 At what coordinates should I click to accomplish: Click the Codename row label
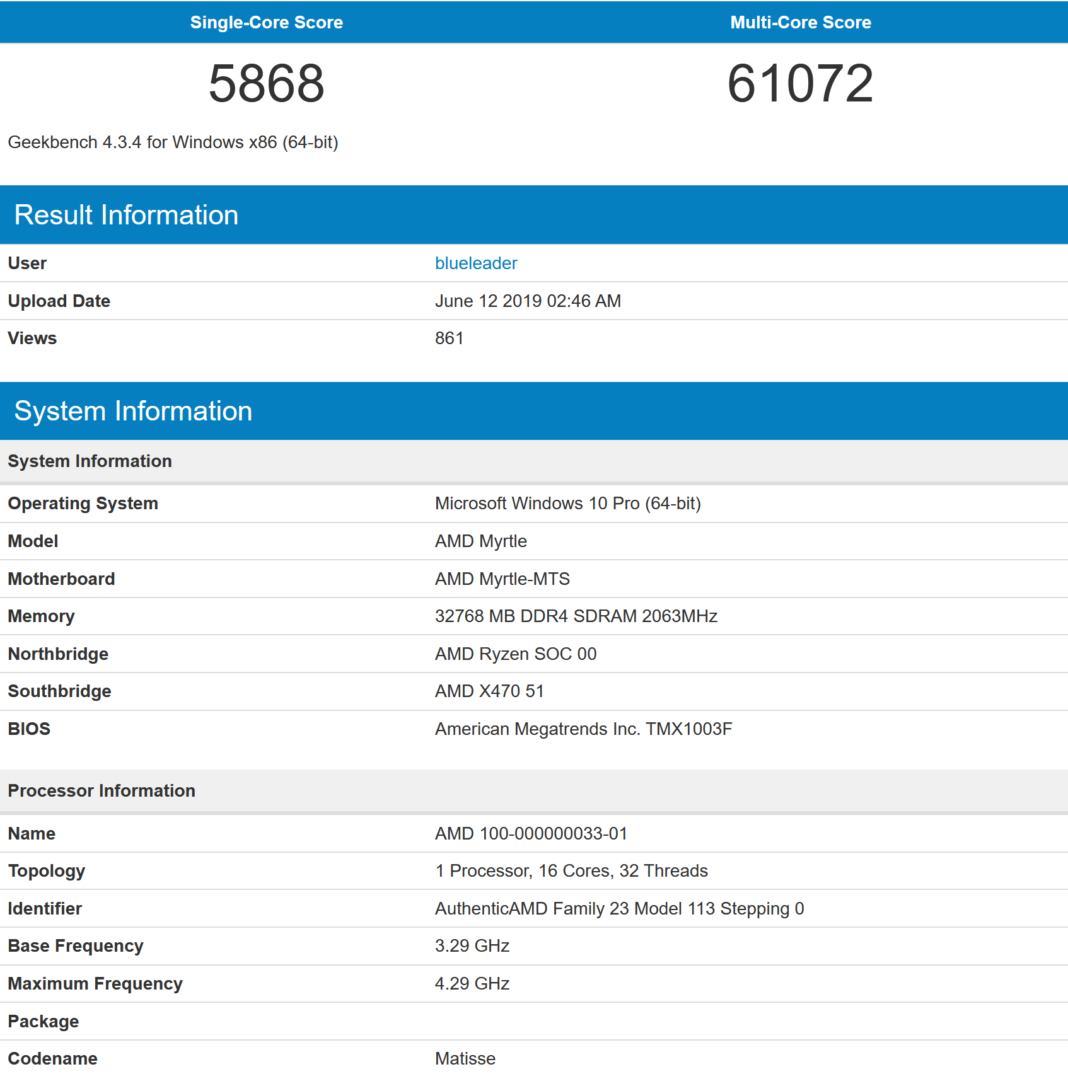(x=52, y=1058)
